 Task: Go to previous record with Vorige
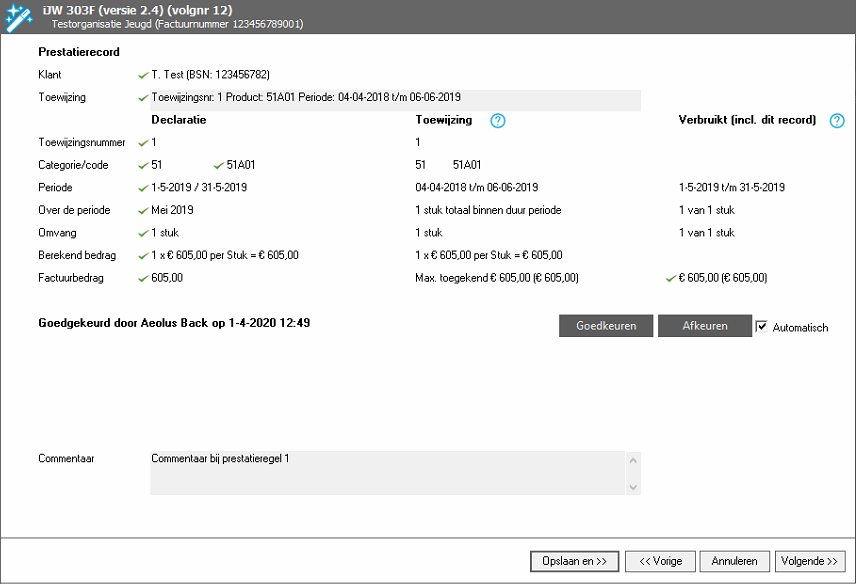pyautogui.click(x=660, y=561)
